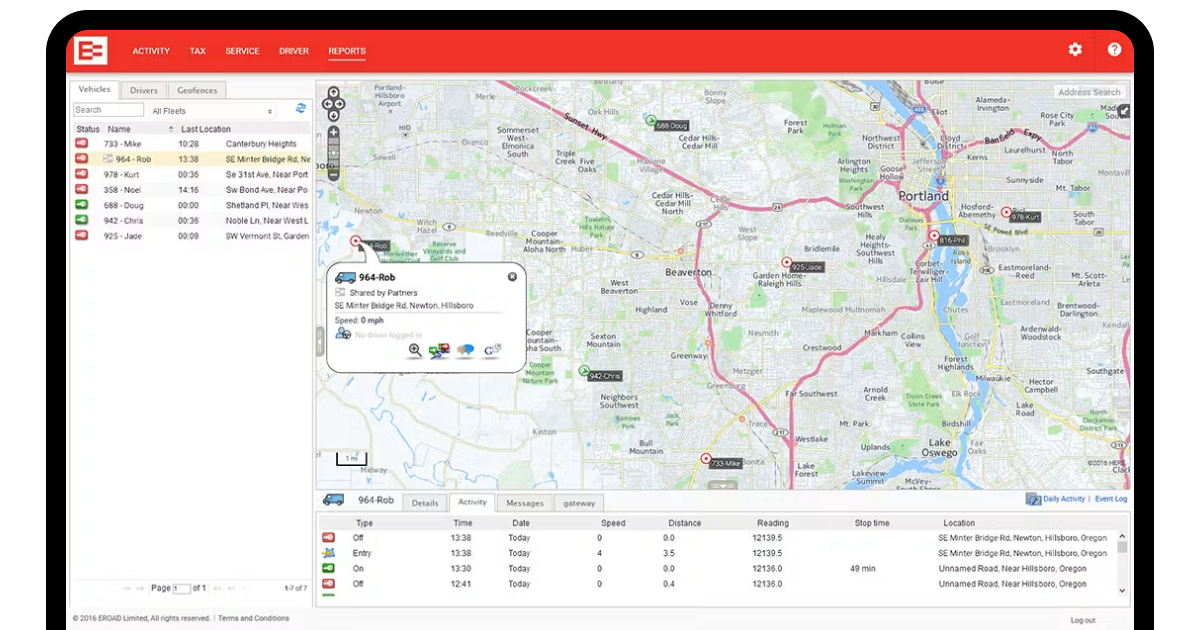Open the All Fleets dropdown

pos(212,111)
